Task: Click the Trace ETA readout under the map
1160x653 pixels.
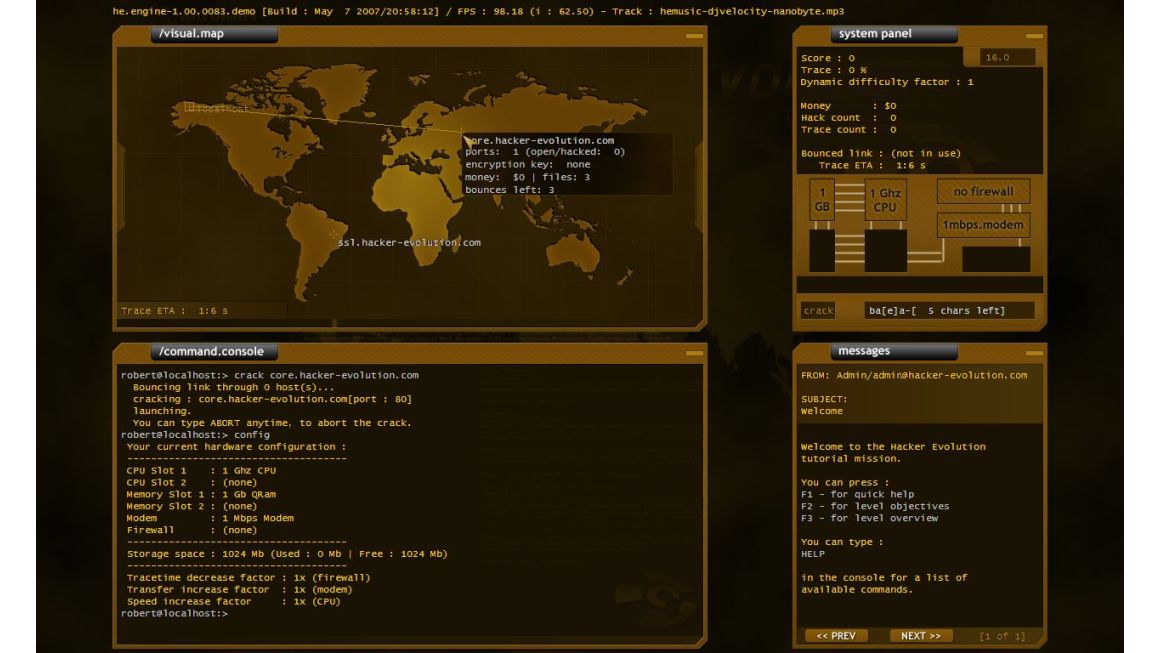Action: [175, 311]
